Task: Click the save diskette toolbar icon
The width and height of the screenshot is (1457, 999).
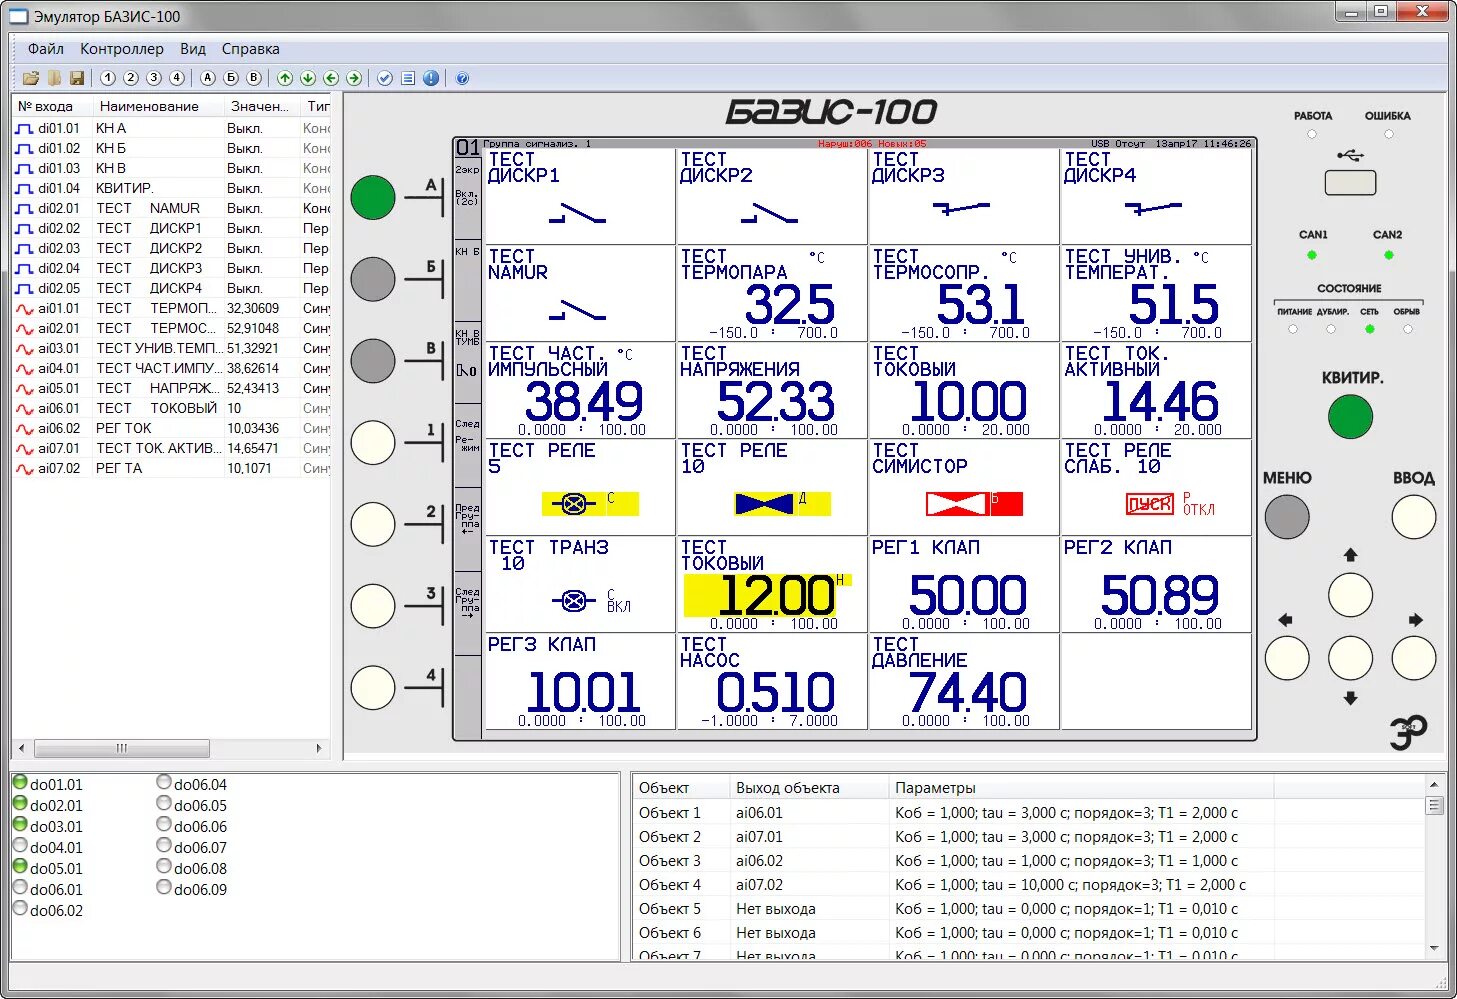Action: pos(76,78)
